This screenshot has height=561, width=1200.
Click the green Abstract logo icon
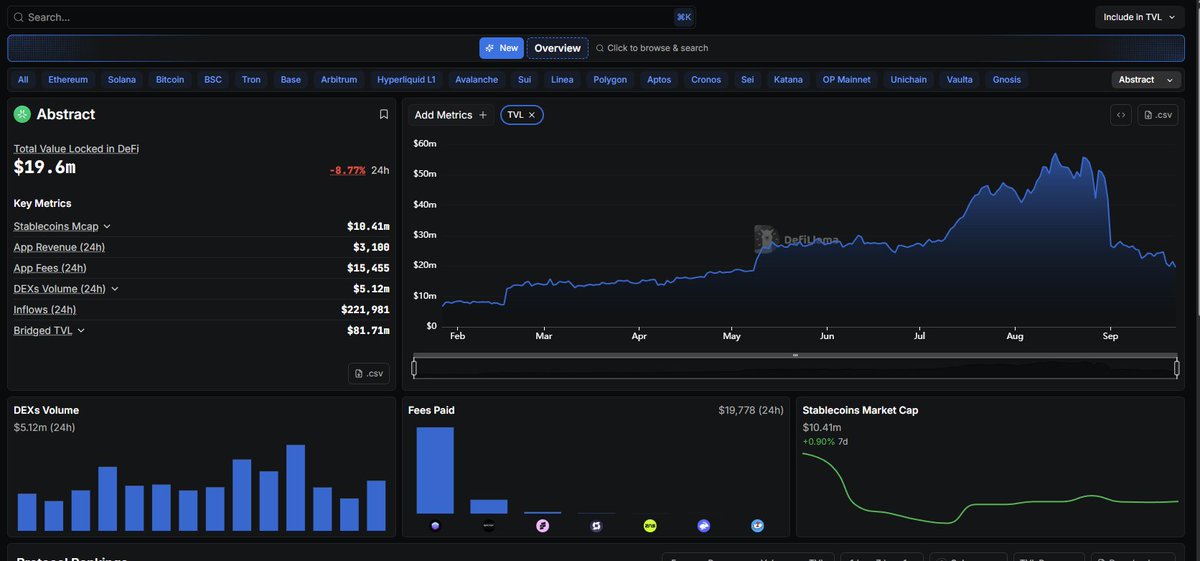coord(22,114)
